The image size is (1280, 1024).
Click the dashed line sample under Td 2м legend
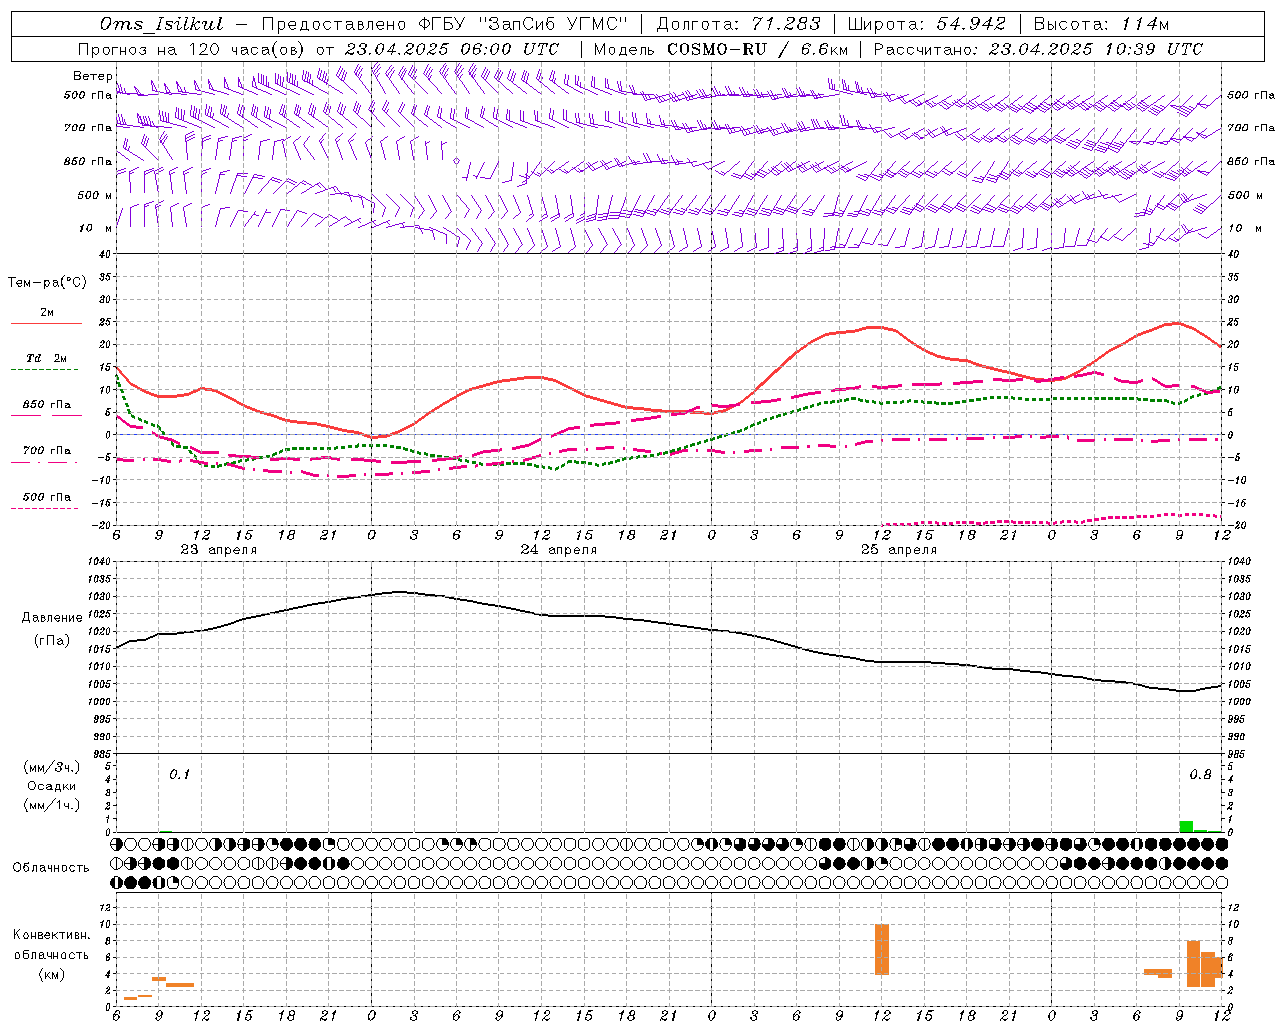point(44,370)
